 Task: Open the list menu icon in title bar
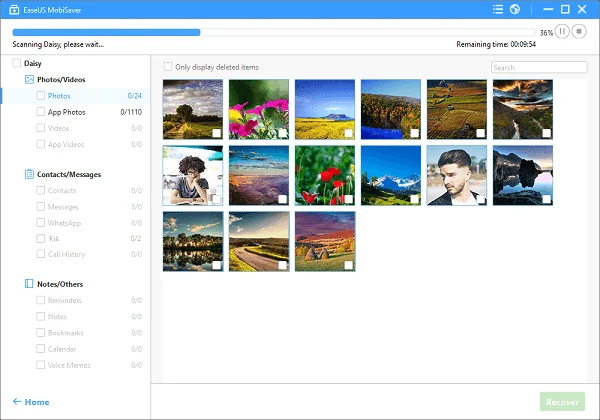point(499,10)
